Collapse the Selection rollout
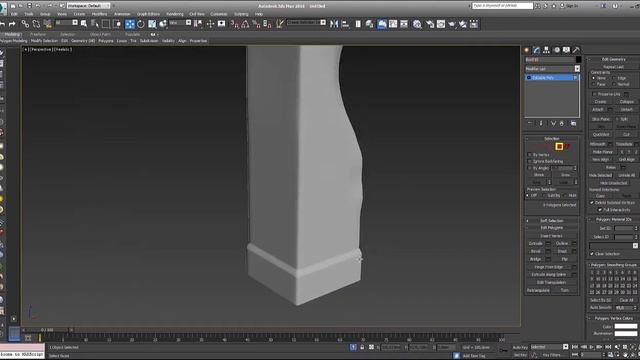640x360 pixels. point(552,139)
